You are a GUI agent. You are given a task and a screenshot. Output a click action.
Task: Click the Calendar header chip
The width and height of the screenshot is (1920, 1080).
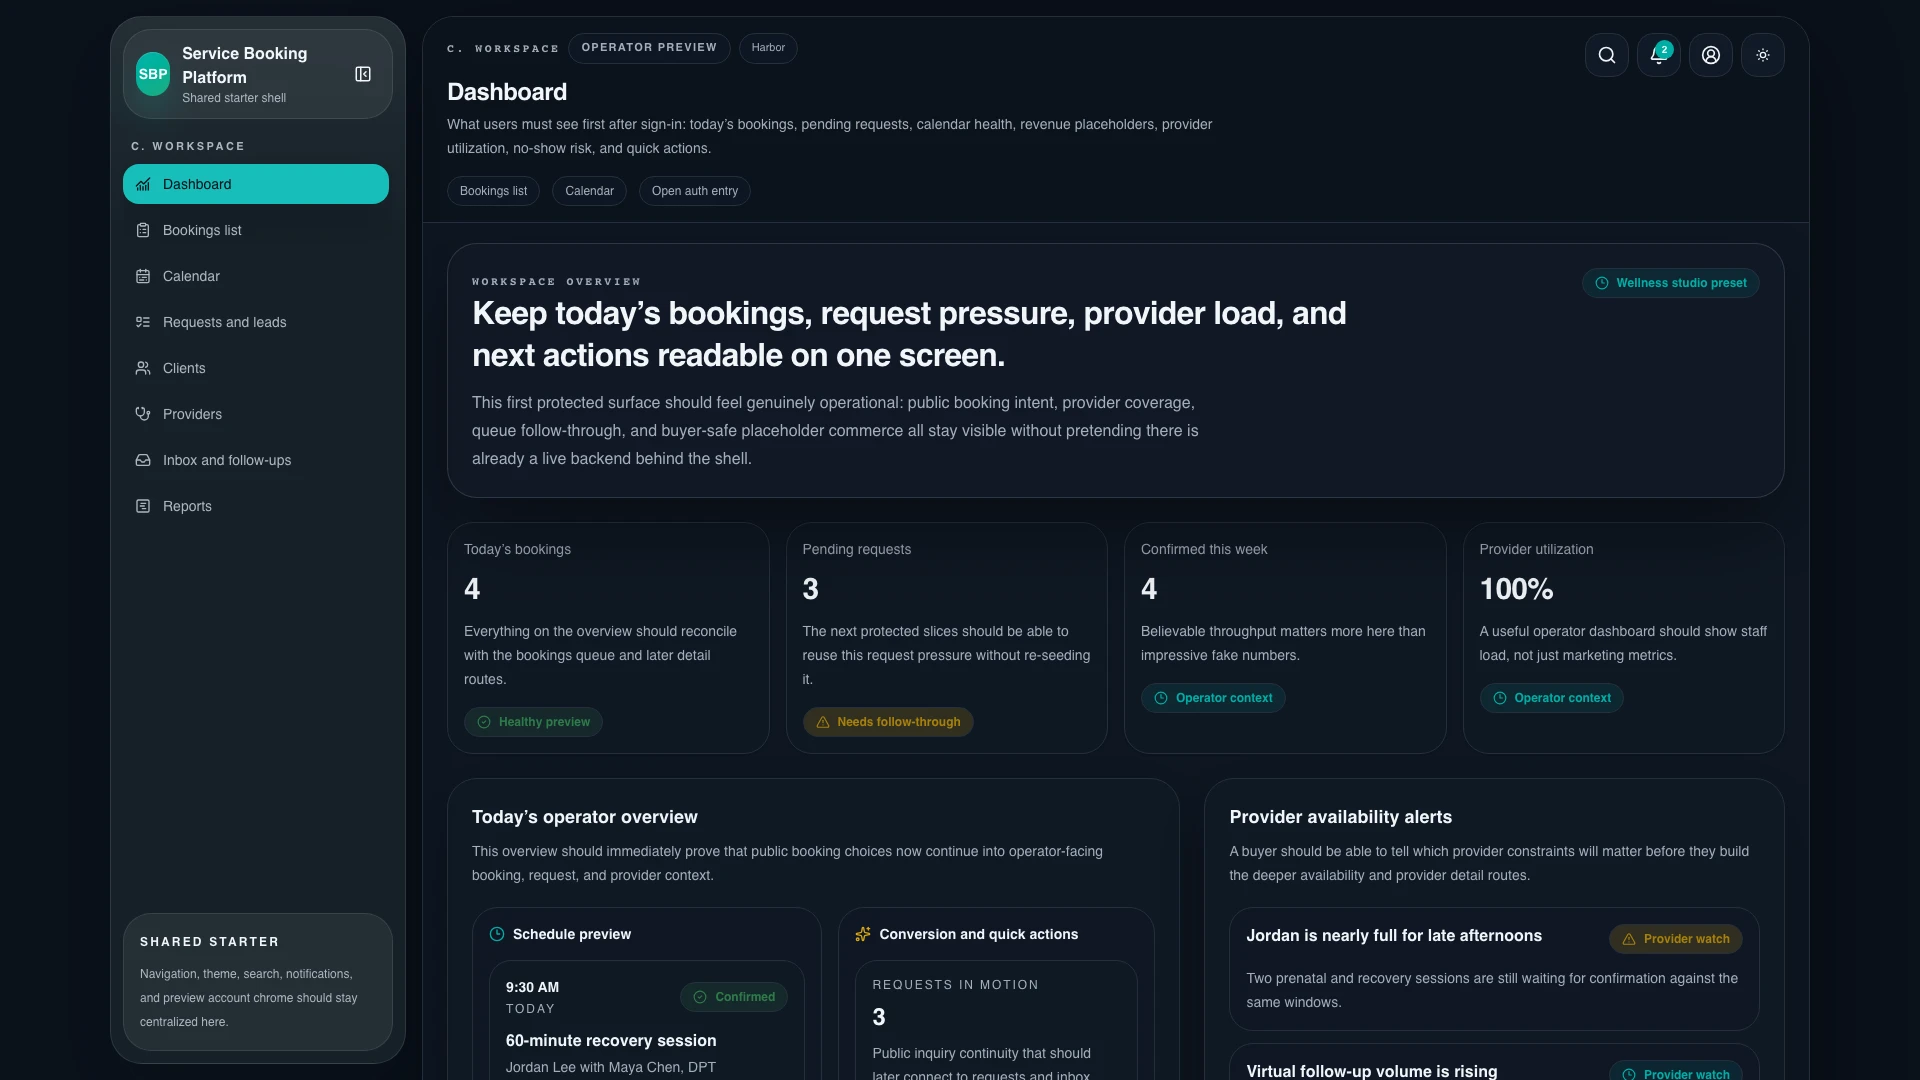point(589,191)
